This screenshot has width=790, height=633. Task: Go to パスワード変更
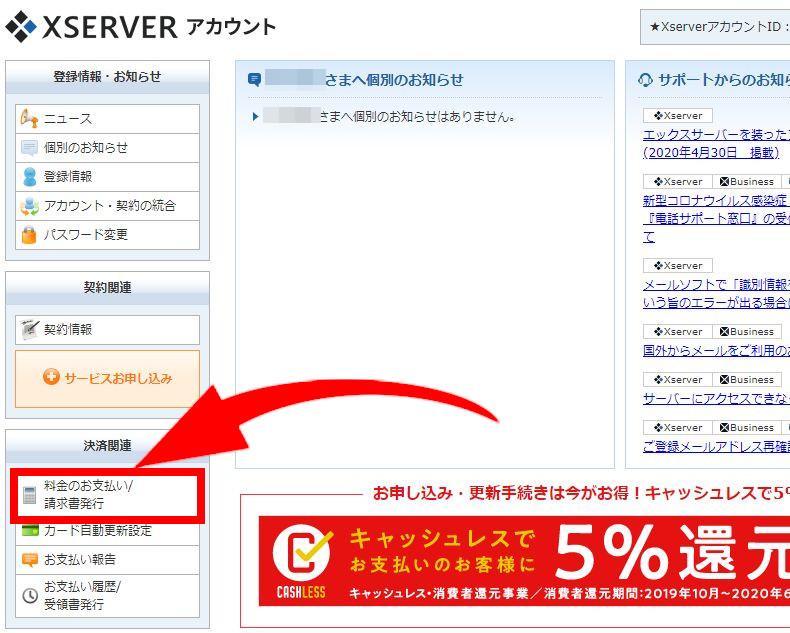[107, 235]
